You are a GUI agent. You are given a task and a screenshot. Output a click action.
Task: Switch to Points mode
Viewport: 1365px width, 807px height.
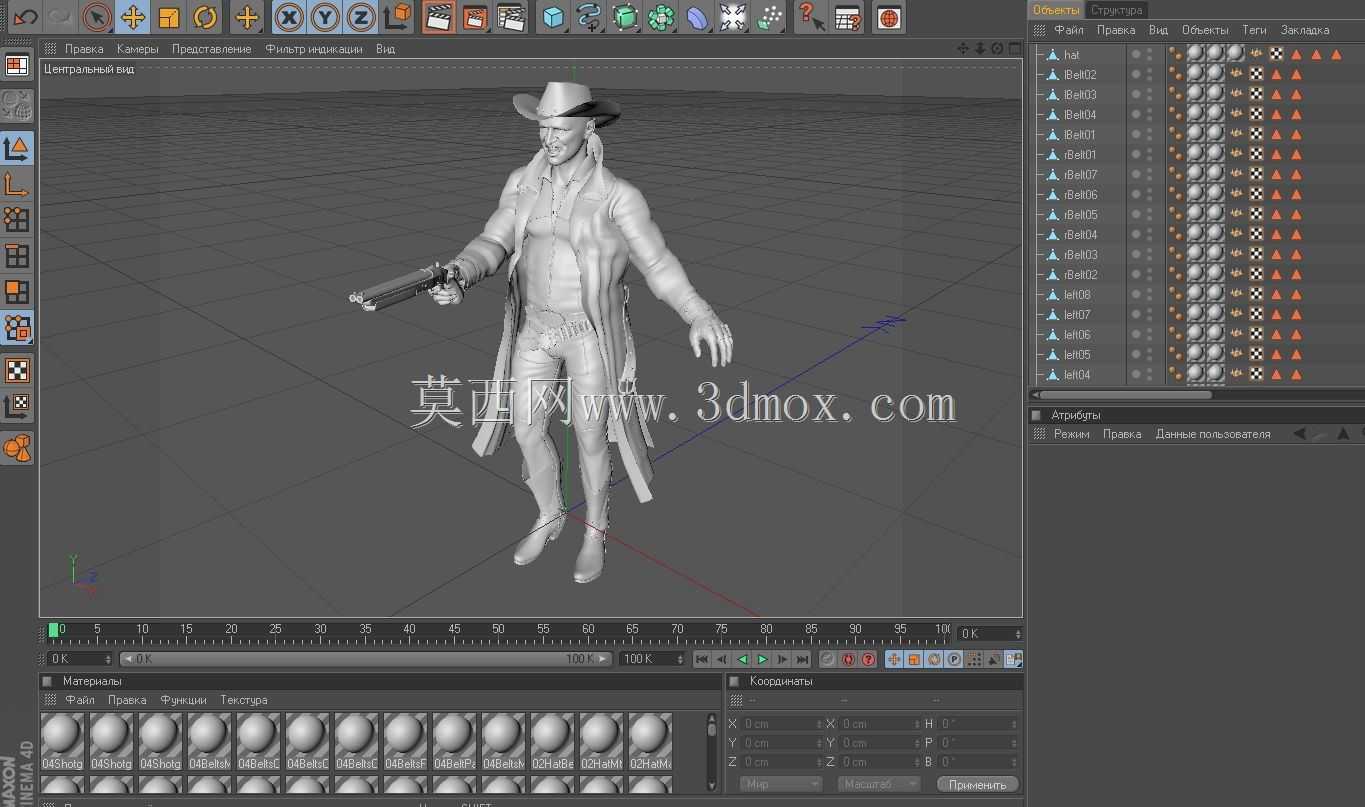tap(17, 220)
